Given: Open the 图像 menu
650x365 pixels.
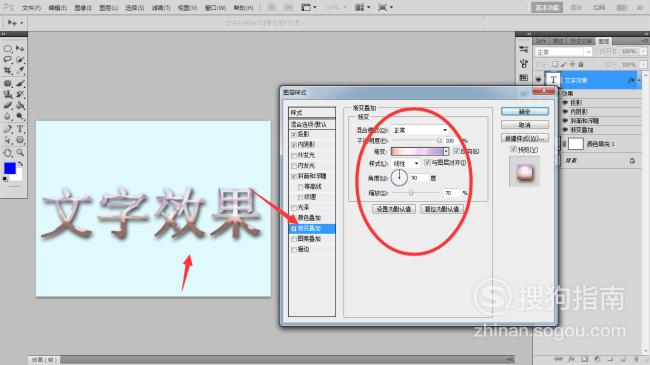Looking at the screenshot, I should [x=83, y=8].
